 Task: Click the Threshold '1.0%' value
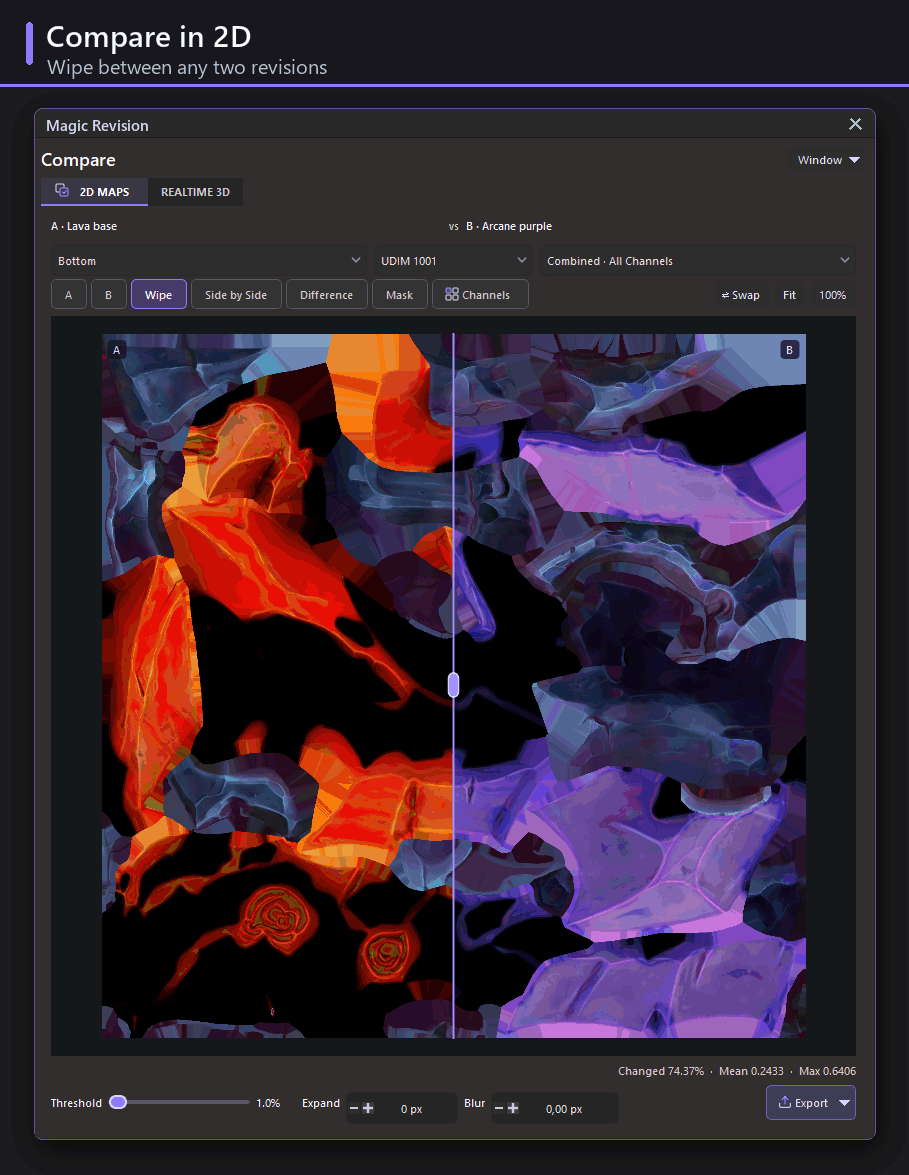point(268,1103)
